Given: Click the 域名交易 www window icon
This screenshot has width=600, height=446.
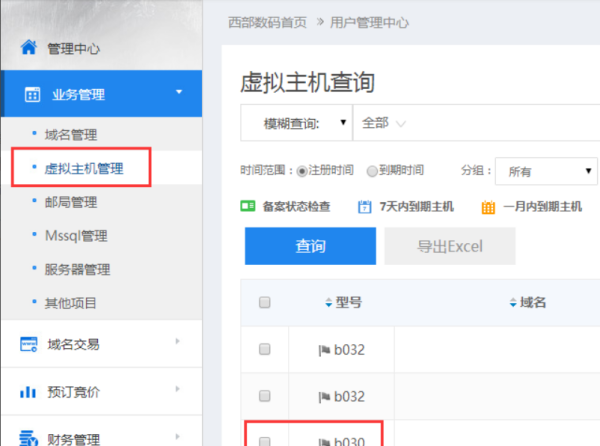Looking at the screenshot, I should pyautogui.click(x=29, y=344).
